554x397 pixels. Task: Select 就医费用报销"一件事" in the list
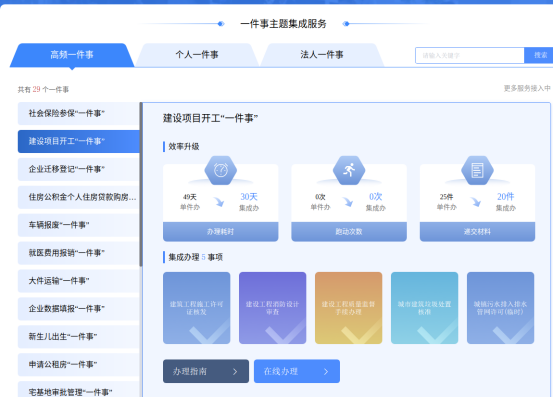[78, 253]
